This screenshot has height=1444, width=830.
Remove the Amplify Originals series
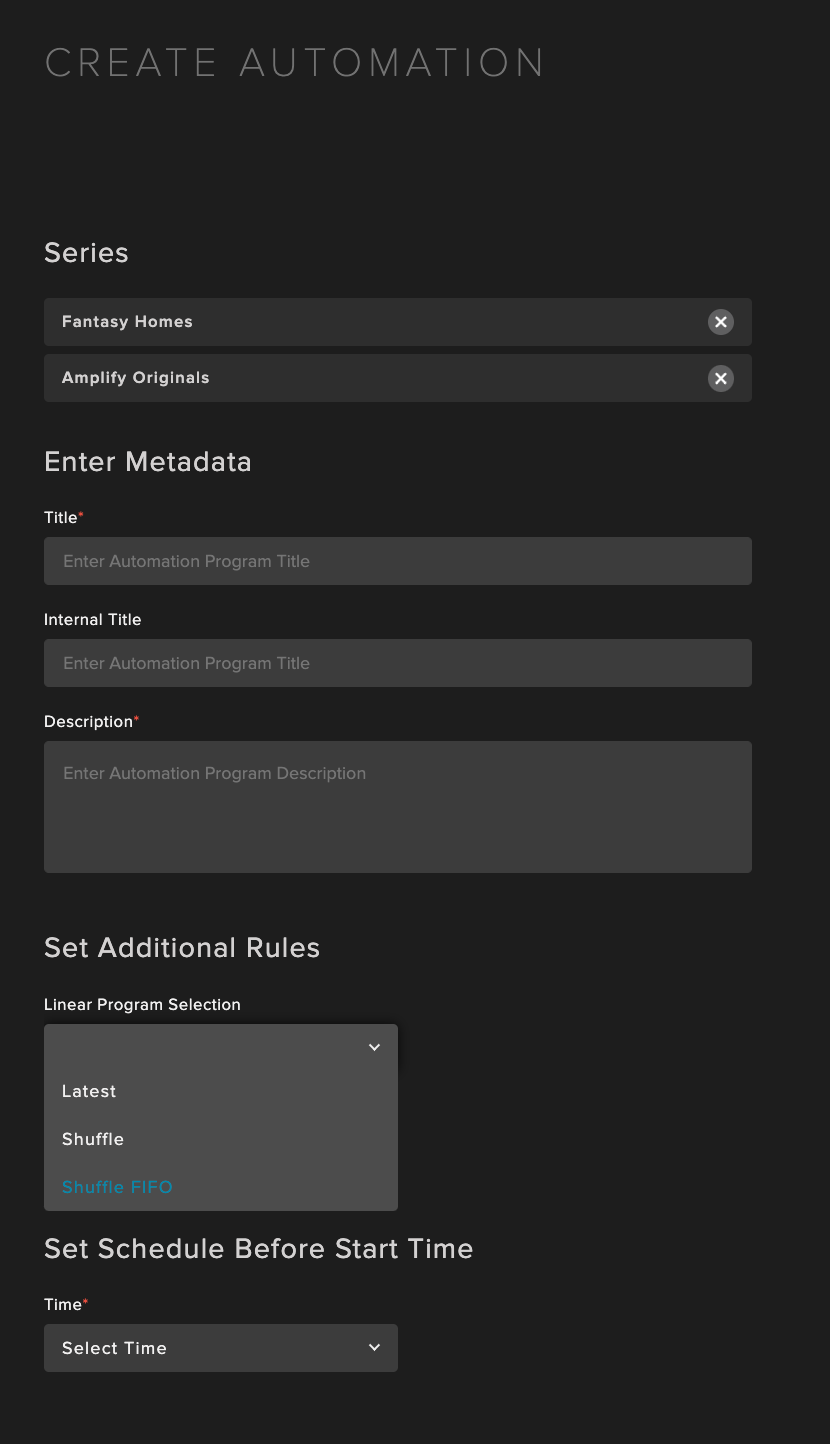(x=720, y=378)
